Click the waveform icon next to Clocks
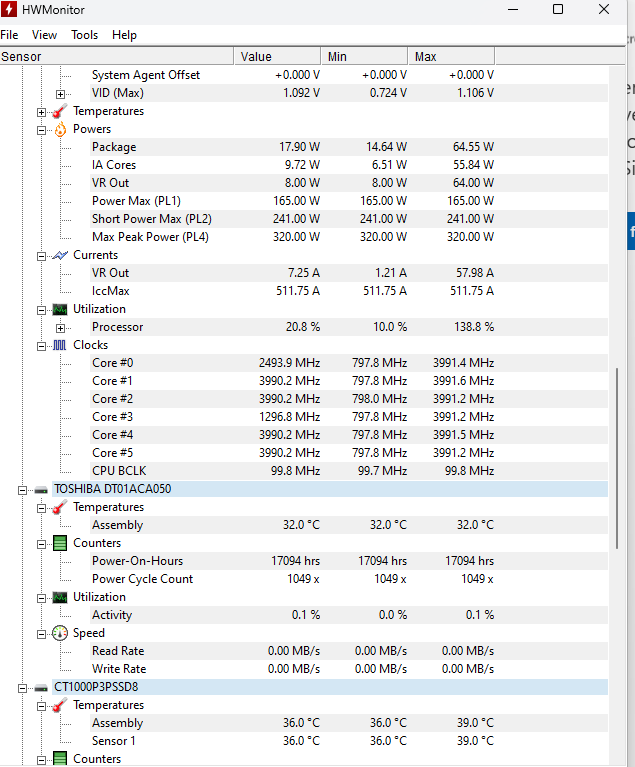Screen dimensions: 635x767 [60, 345]
